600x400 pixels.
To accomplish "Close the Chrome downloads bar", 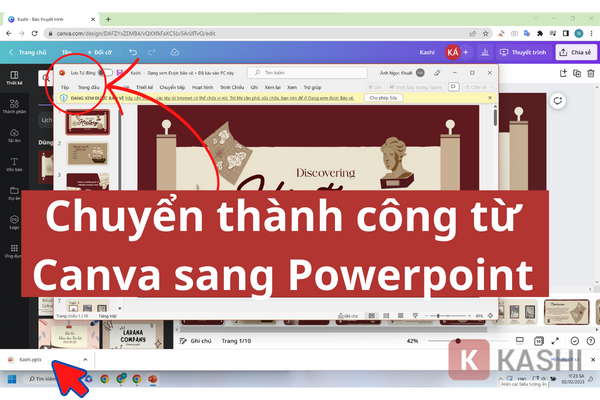I will (x=593, y=359).
